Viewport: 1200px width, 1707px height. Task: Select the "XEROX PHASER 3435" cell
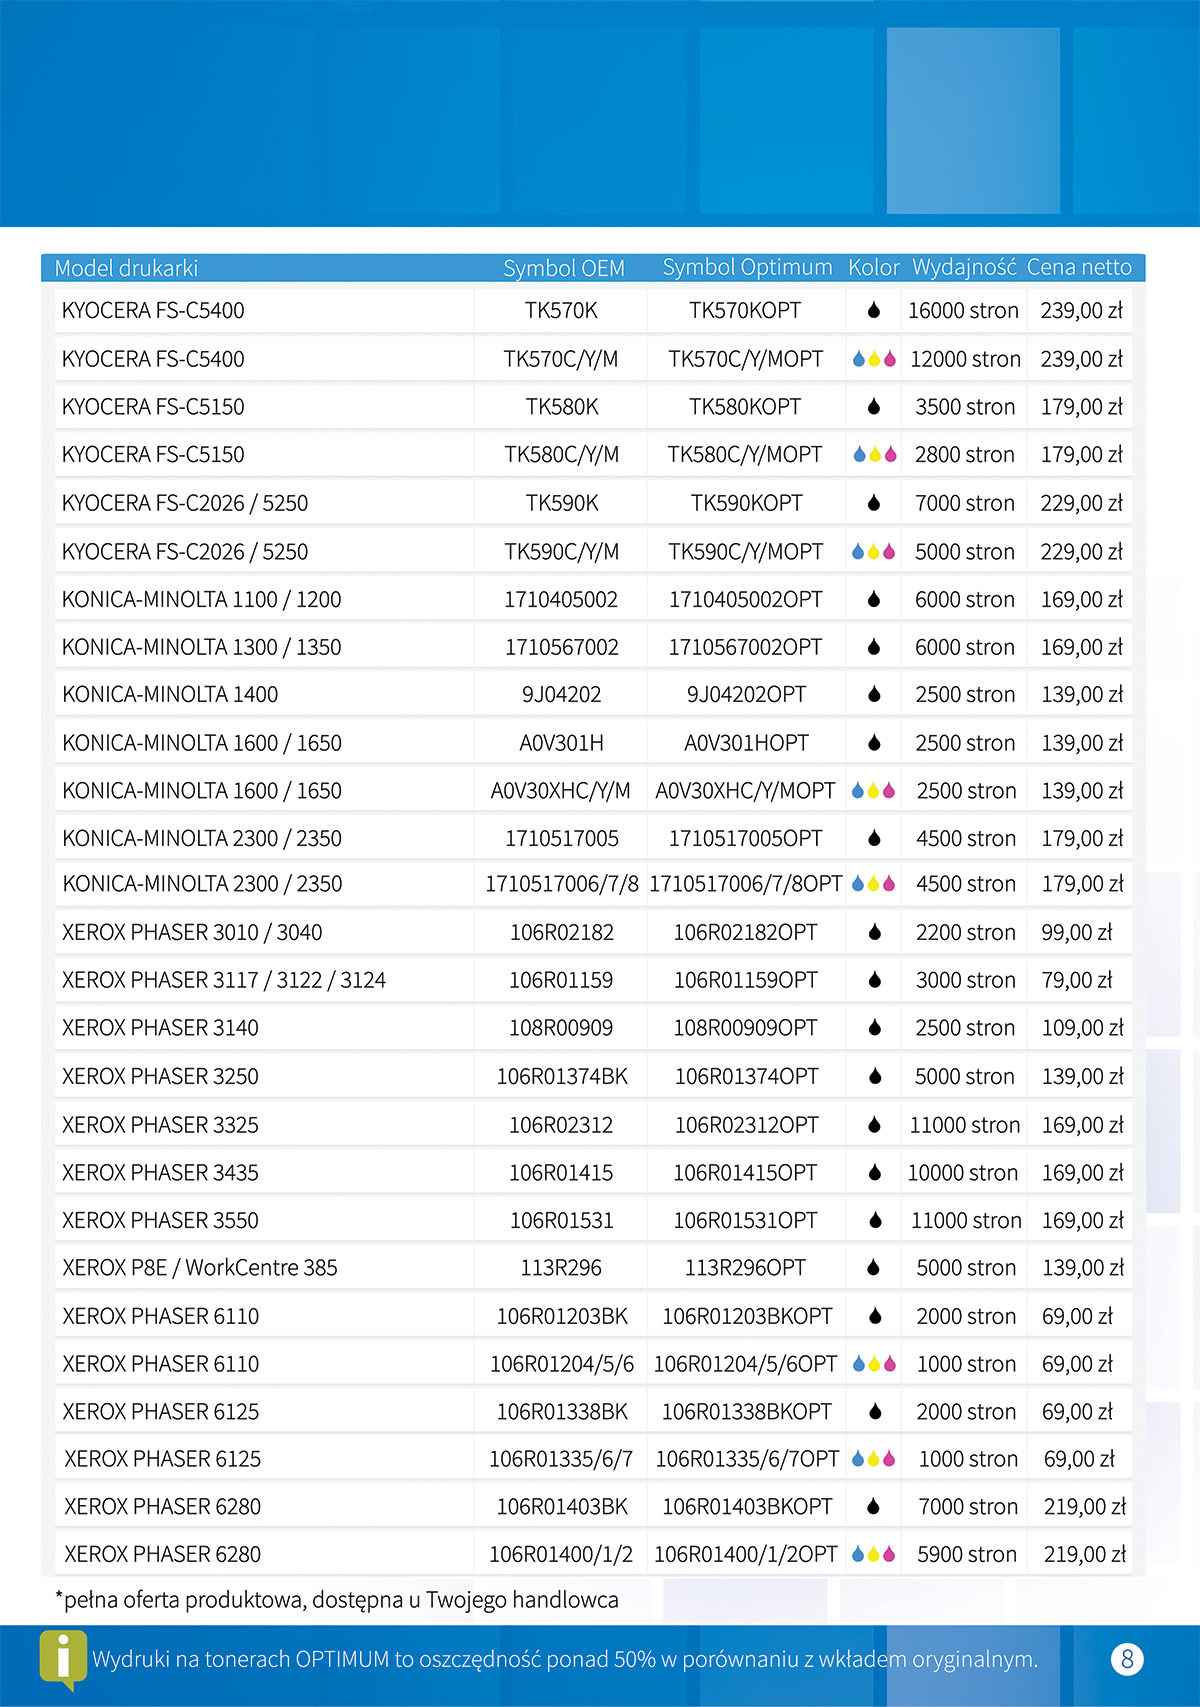(x=160, y=1173)
